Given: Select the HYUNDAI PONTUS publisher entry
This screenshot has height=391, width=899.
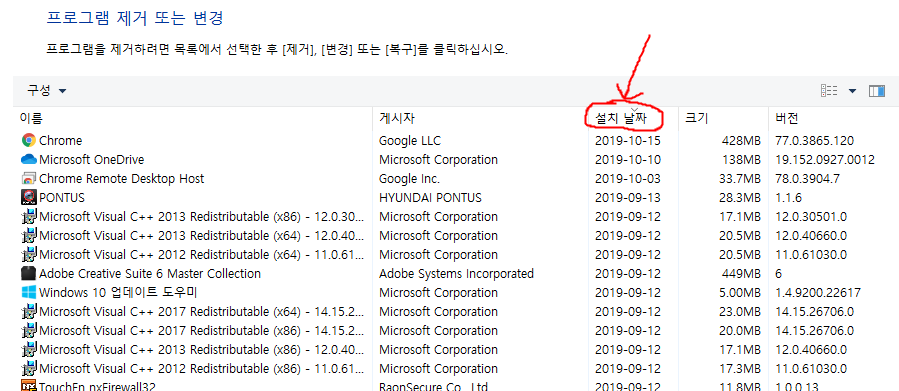Looking at the screenshot, I should pyautogui.click(x=430, y=198).
